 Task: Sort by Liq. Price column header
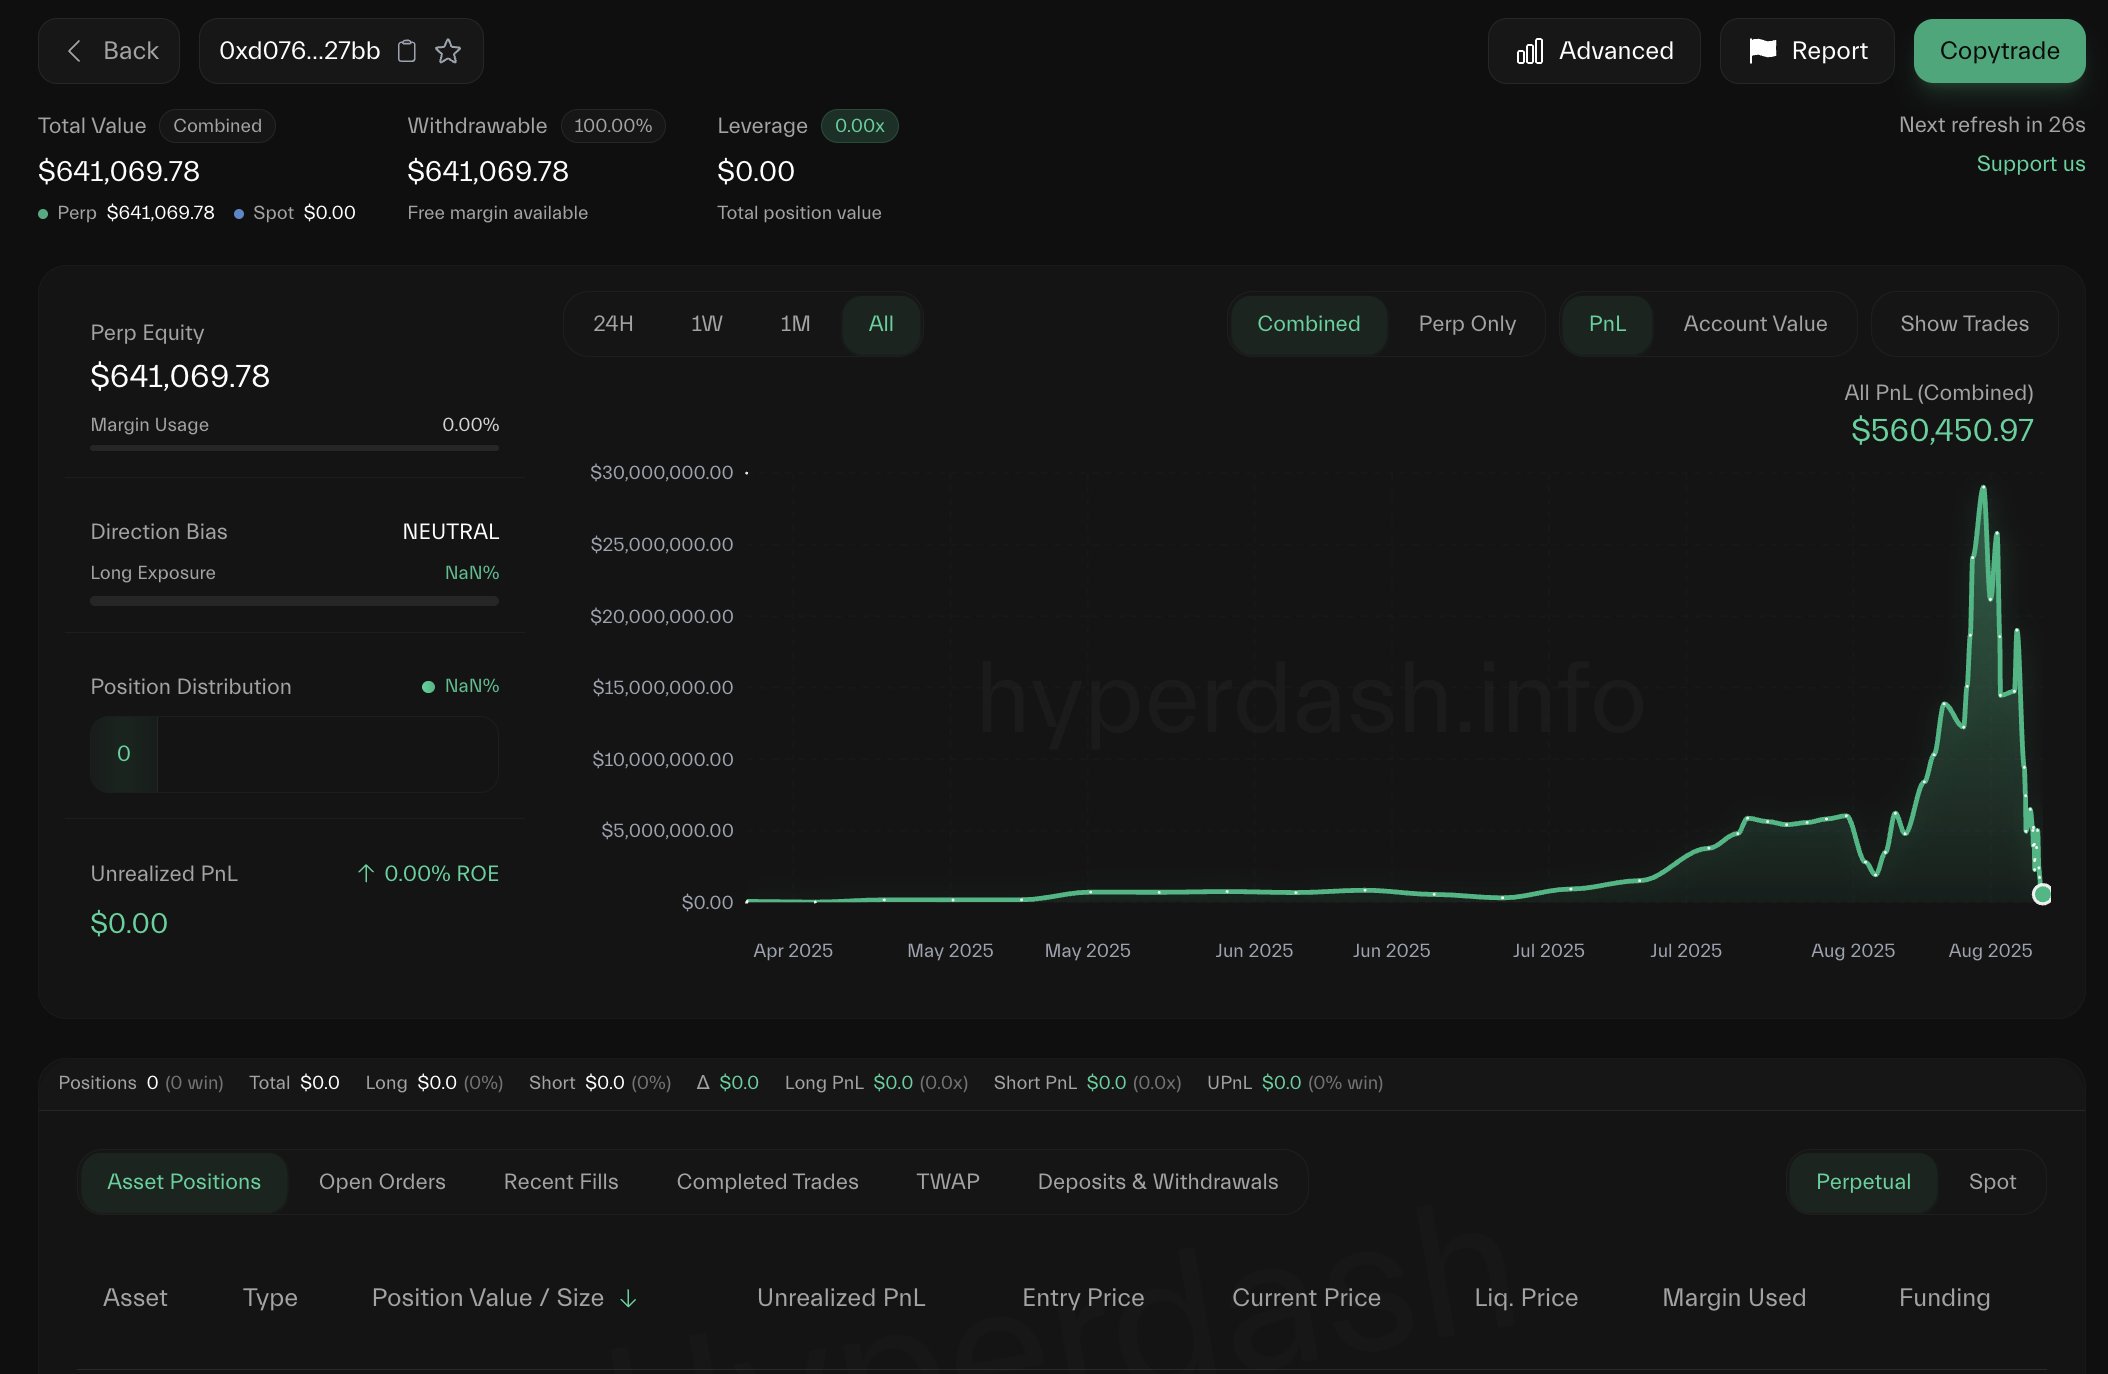click(x=1526, y=1298)
